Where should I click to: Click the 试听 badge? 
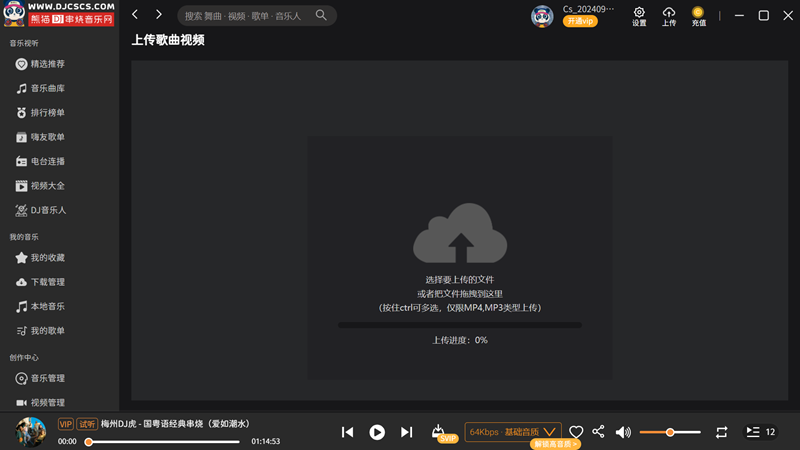click(87, 424)
